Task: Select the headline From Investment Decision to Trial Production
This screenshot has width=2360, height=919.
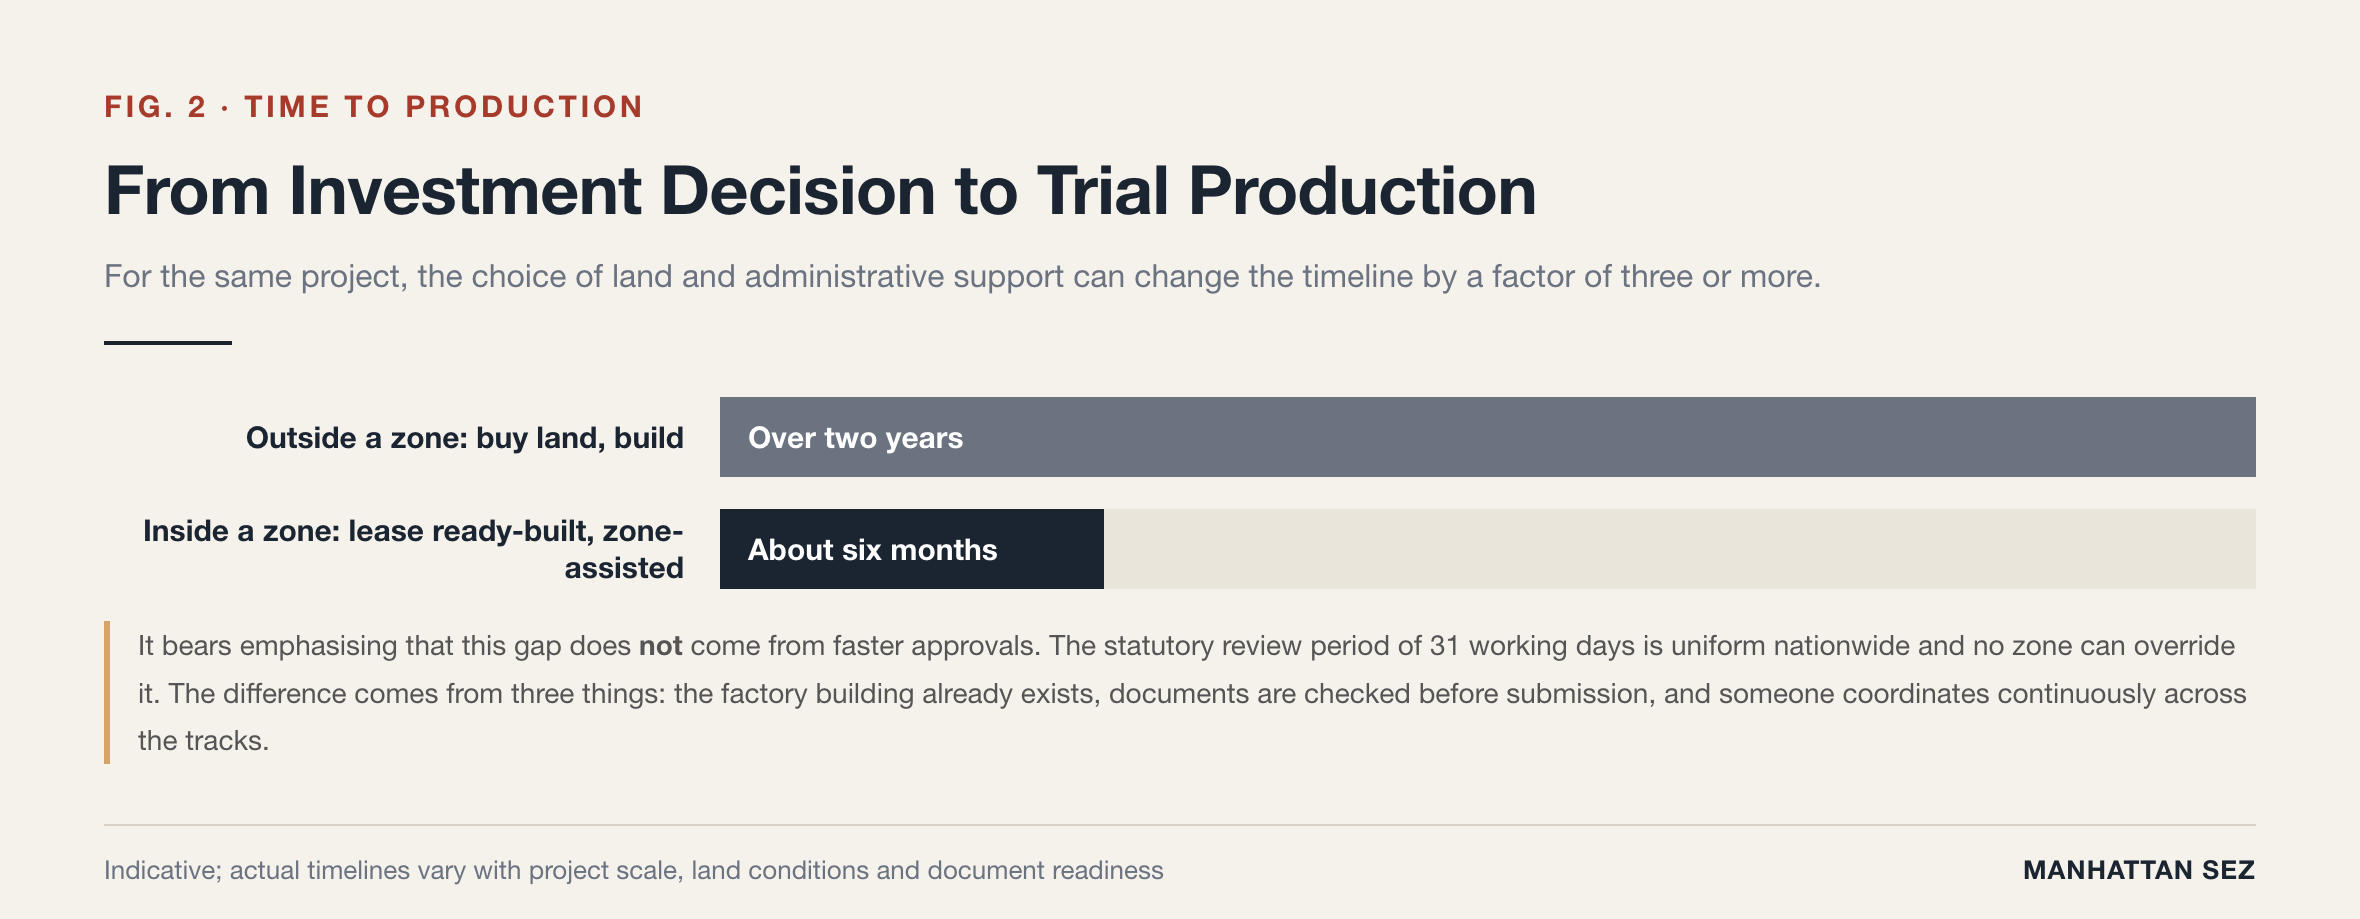Action: coord(820,190)
